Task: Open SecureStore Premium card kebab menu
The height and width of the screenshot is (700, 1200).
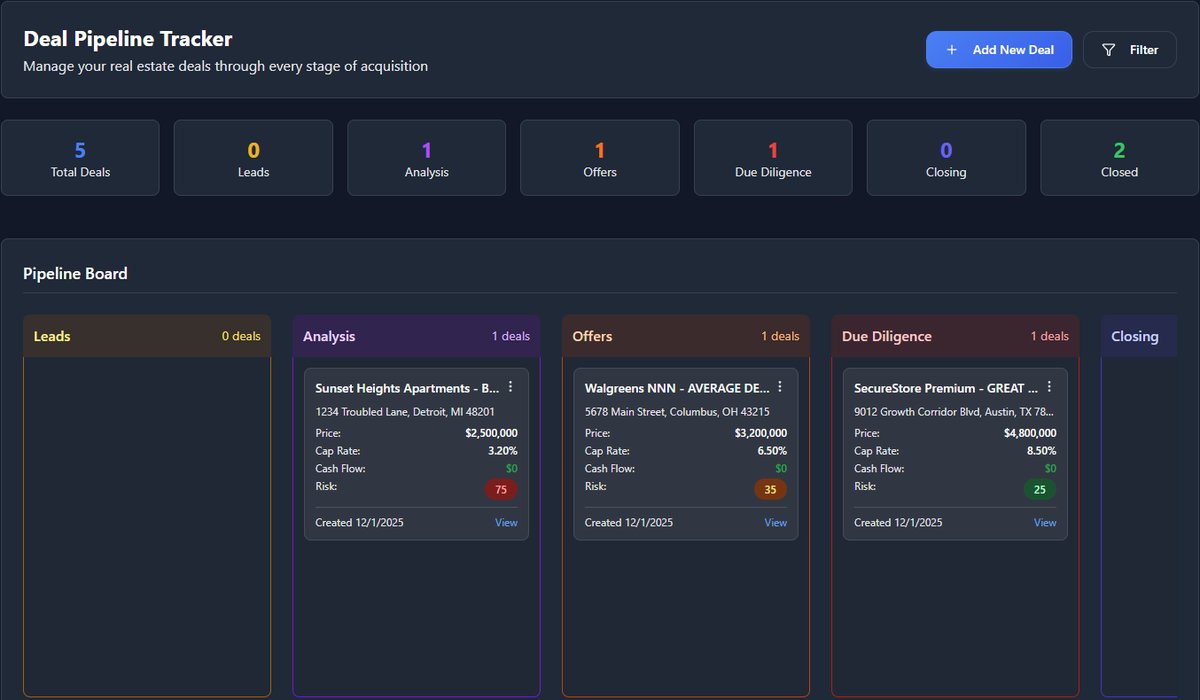Action: pyautogui.click(x=1049, y=387)
